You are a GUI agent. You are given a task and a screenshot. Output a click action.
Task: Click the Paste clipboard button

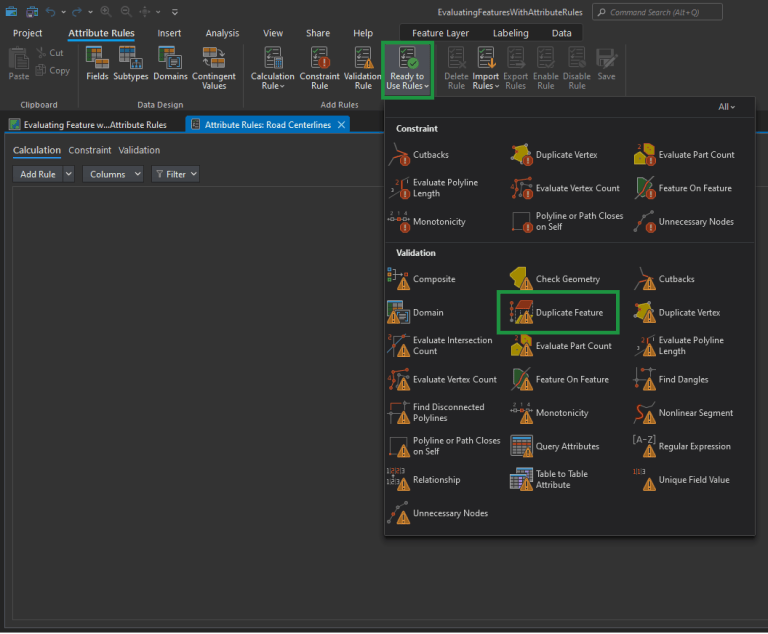[19, 64]
